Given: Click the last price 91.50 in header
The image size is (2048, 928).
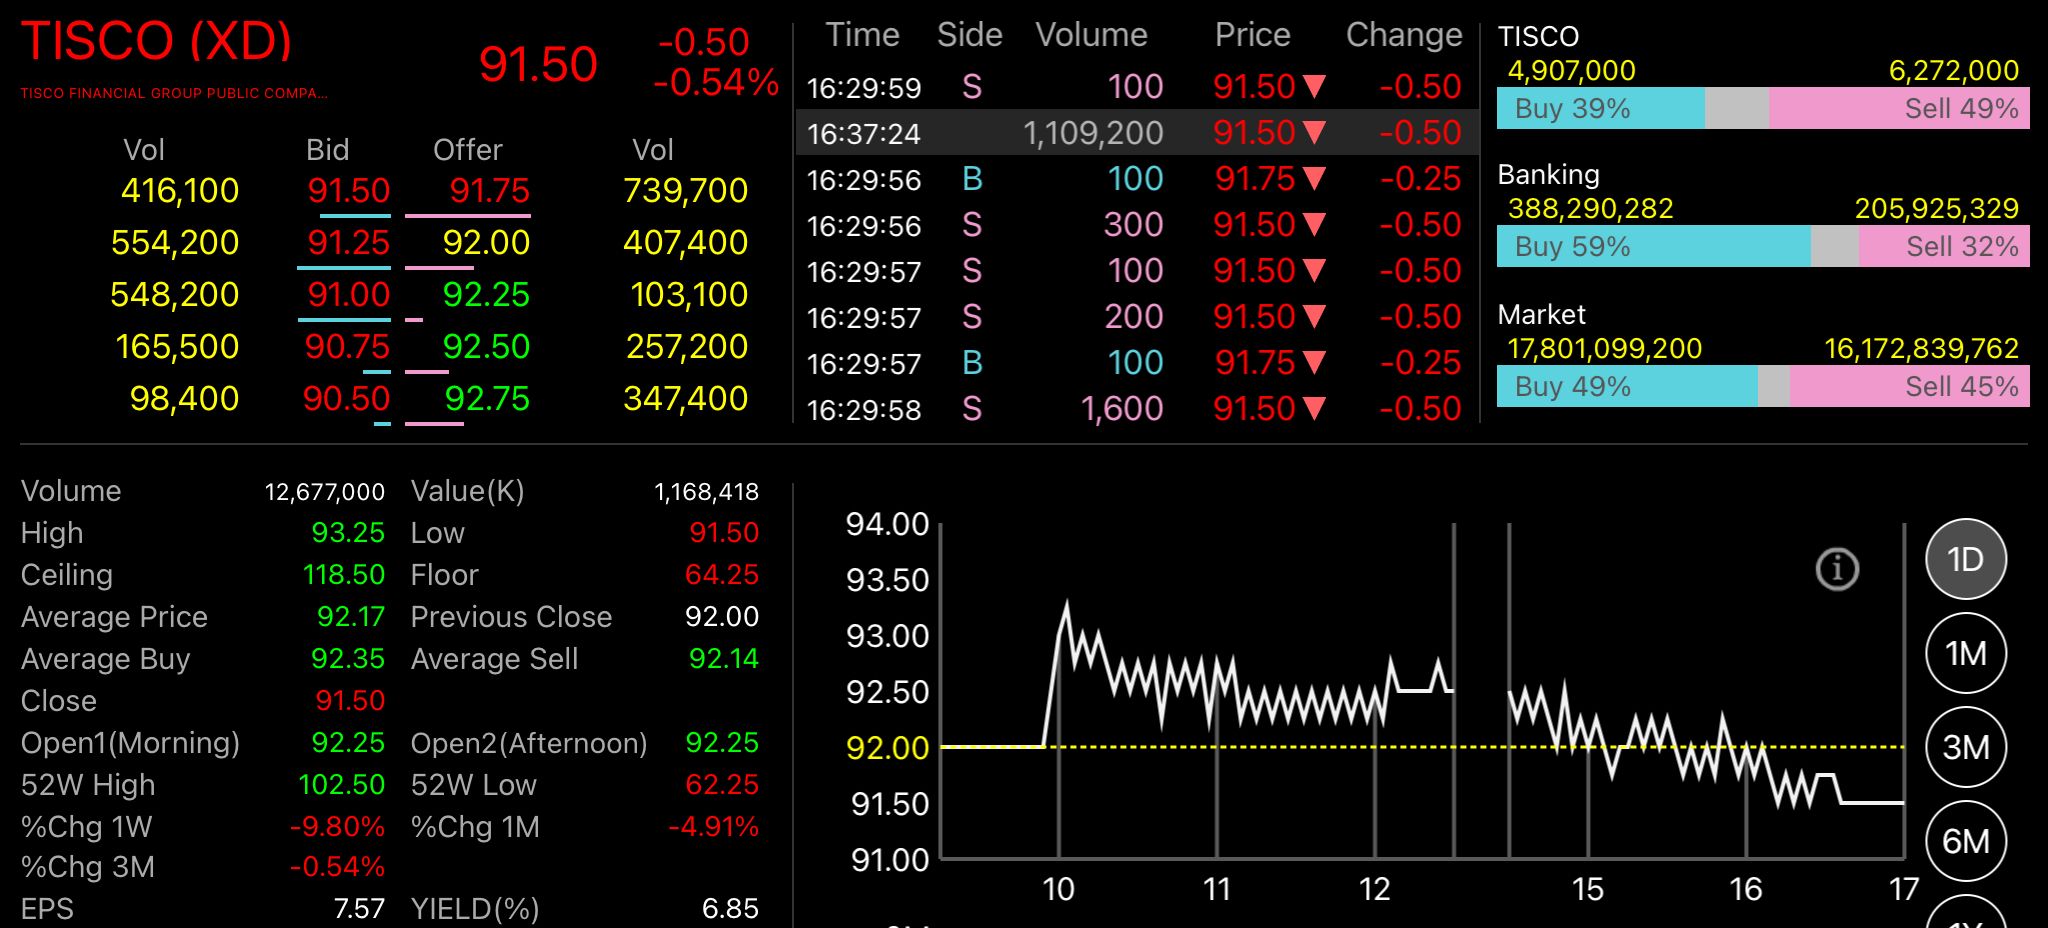Looking at the screenshot, I should click(538, 64).
